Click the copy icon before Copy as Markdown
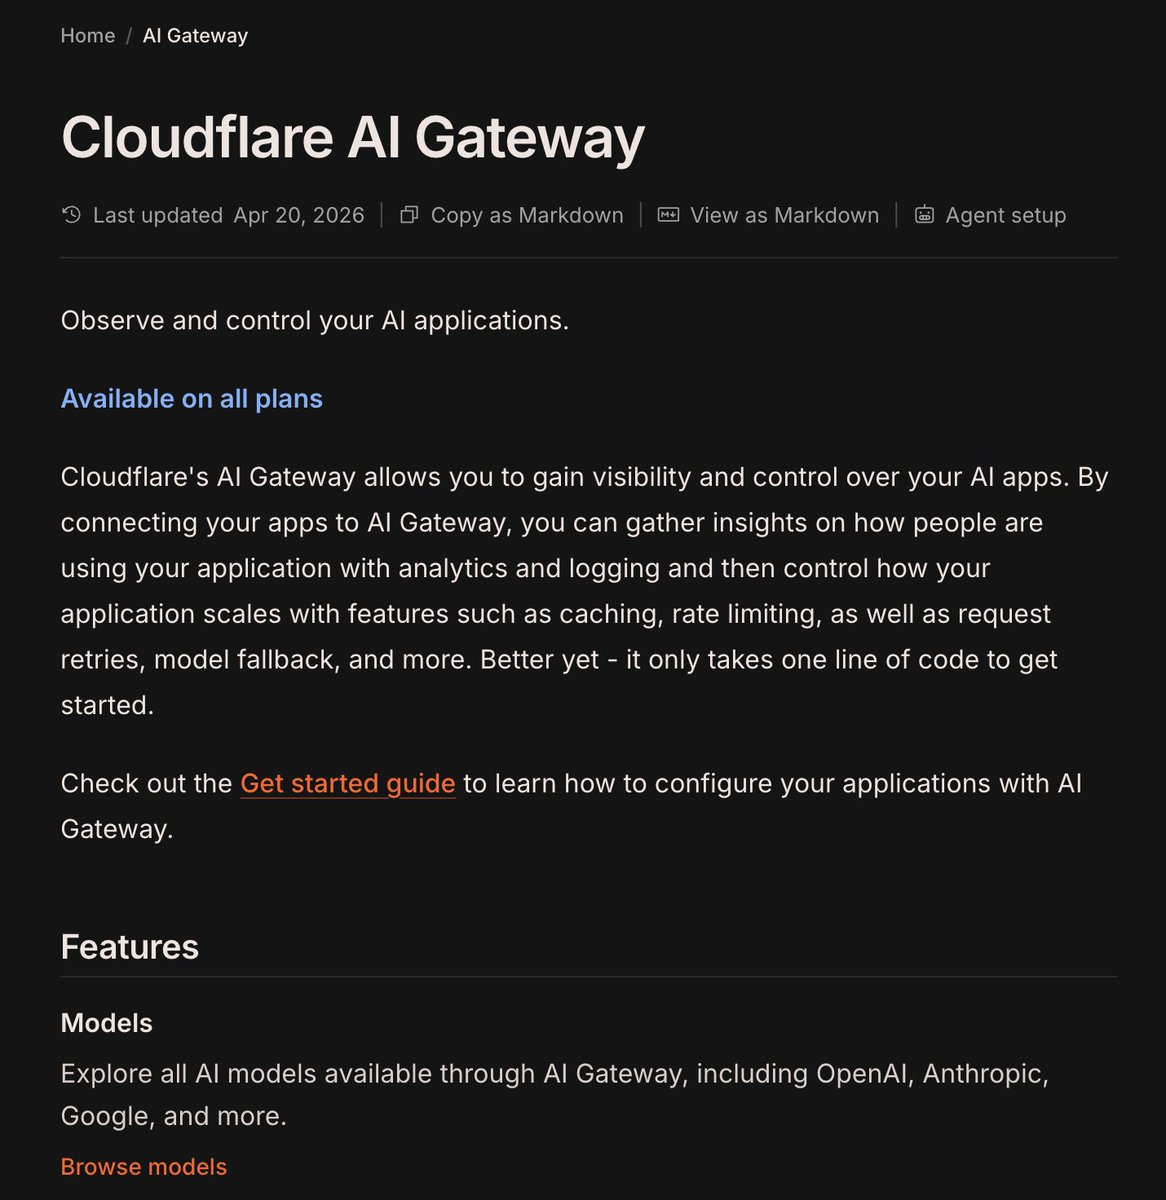 click(x=409, y=215)
